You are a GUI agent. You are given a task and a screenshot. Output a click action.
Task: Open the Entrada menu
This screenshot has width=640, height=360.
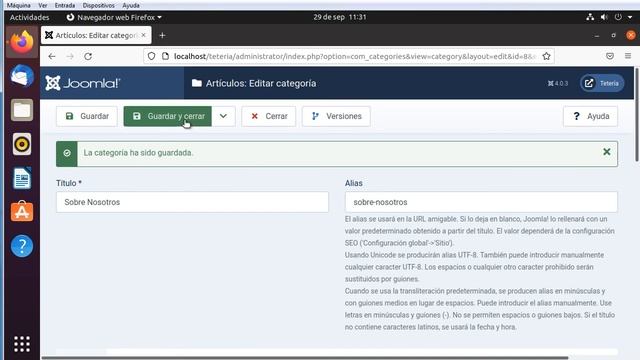coord(65,5)
